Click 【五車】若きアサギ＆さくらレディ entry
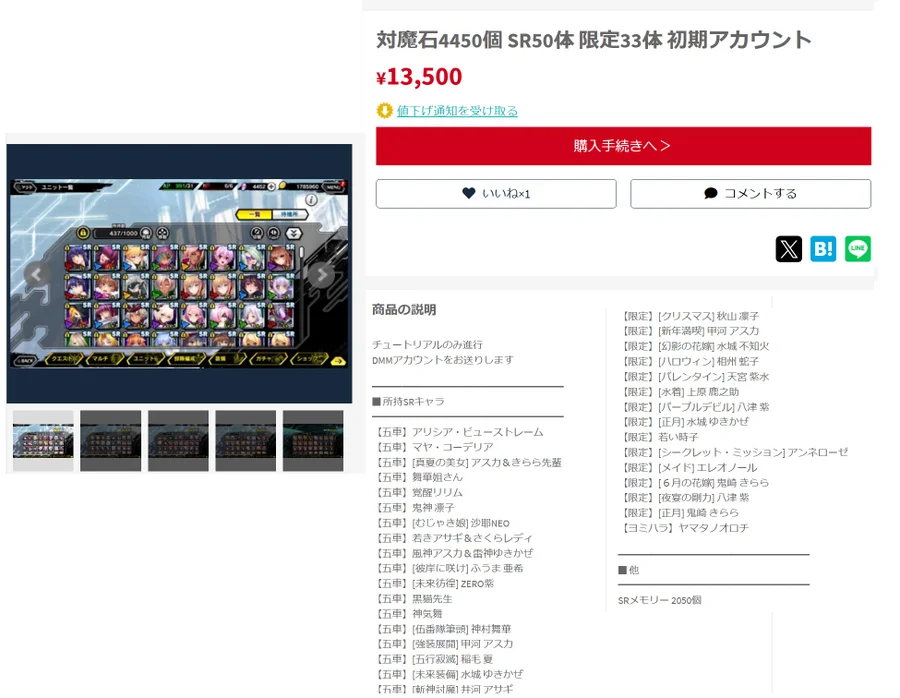The width and height of the screenshot is (900, 698). click(x=453, y=538)
